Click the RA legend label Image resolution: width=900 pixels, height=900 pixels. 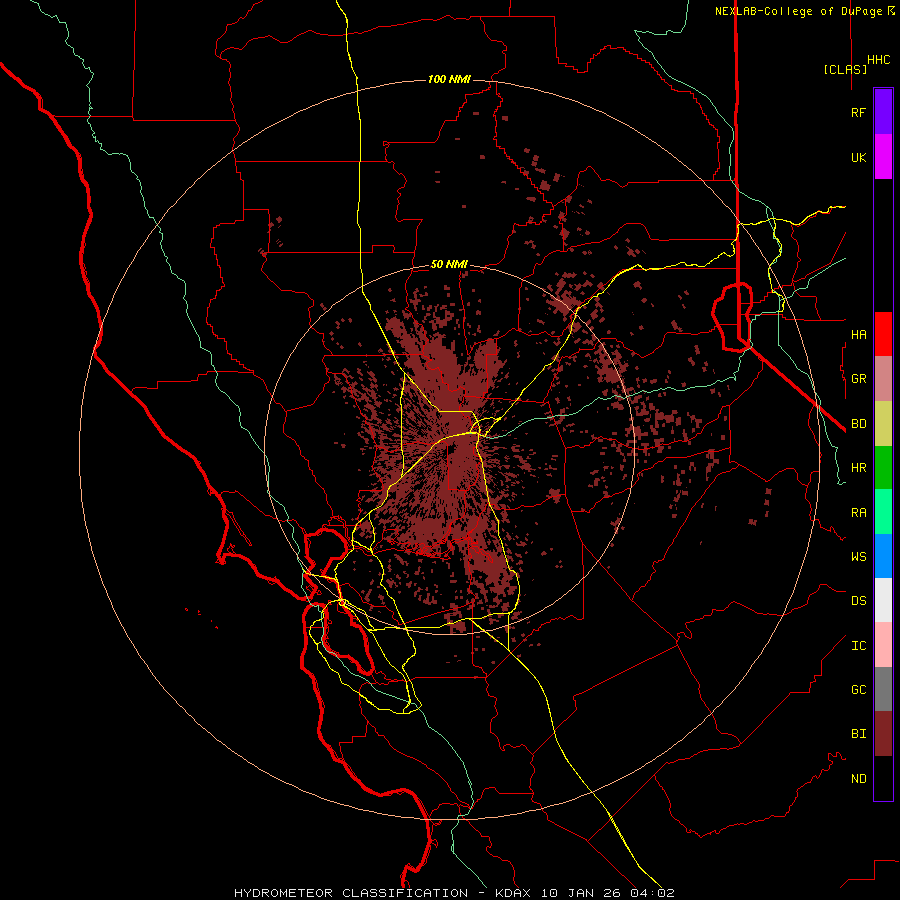858,513
